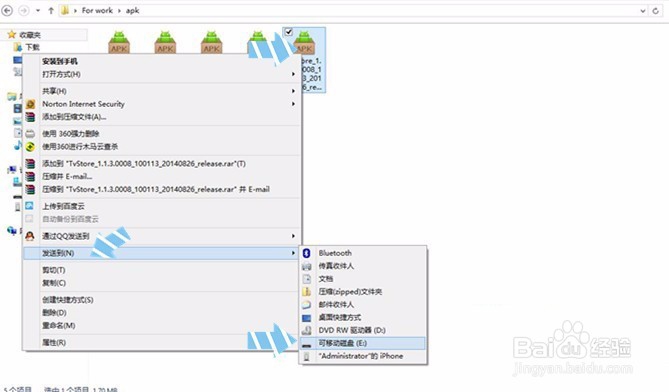Send file to Bluetooth
Image resolution: width=669 pixels, height=392 pixels.
click(363, 253)
